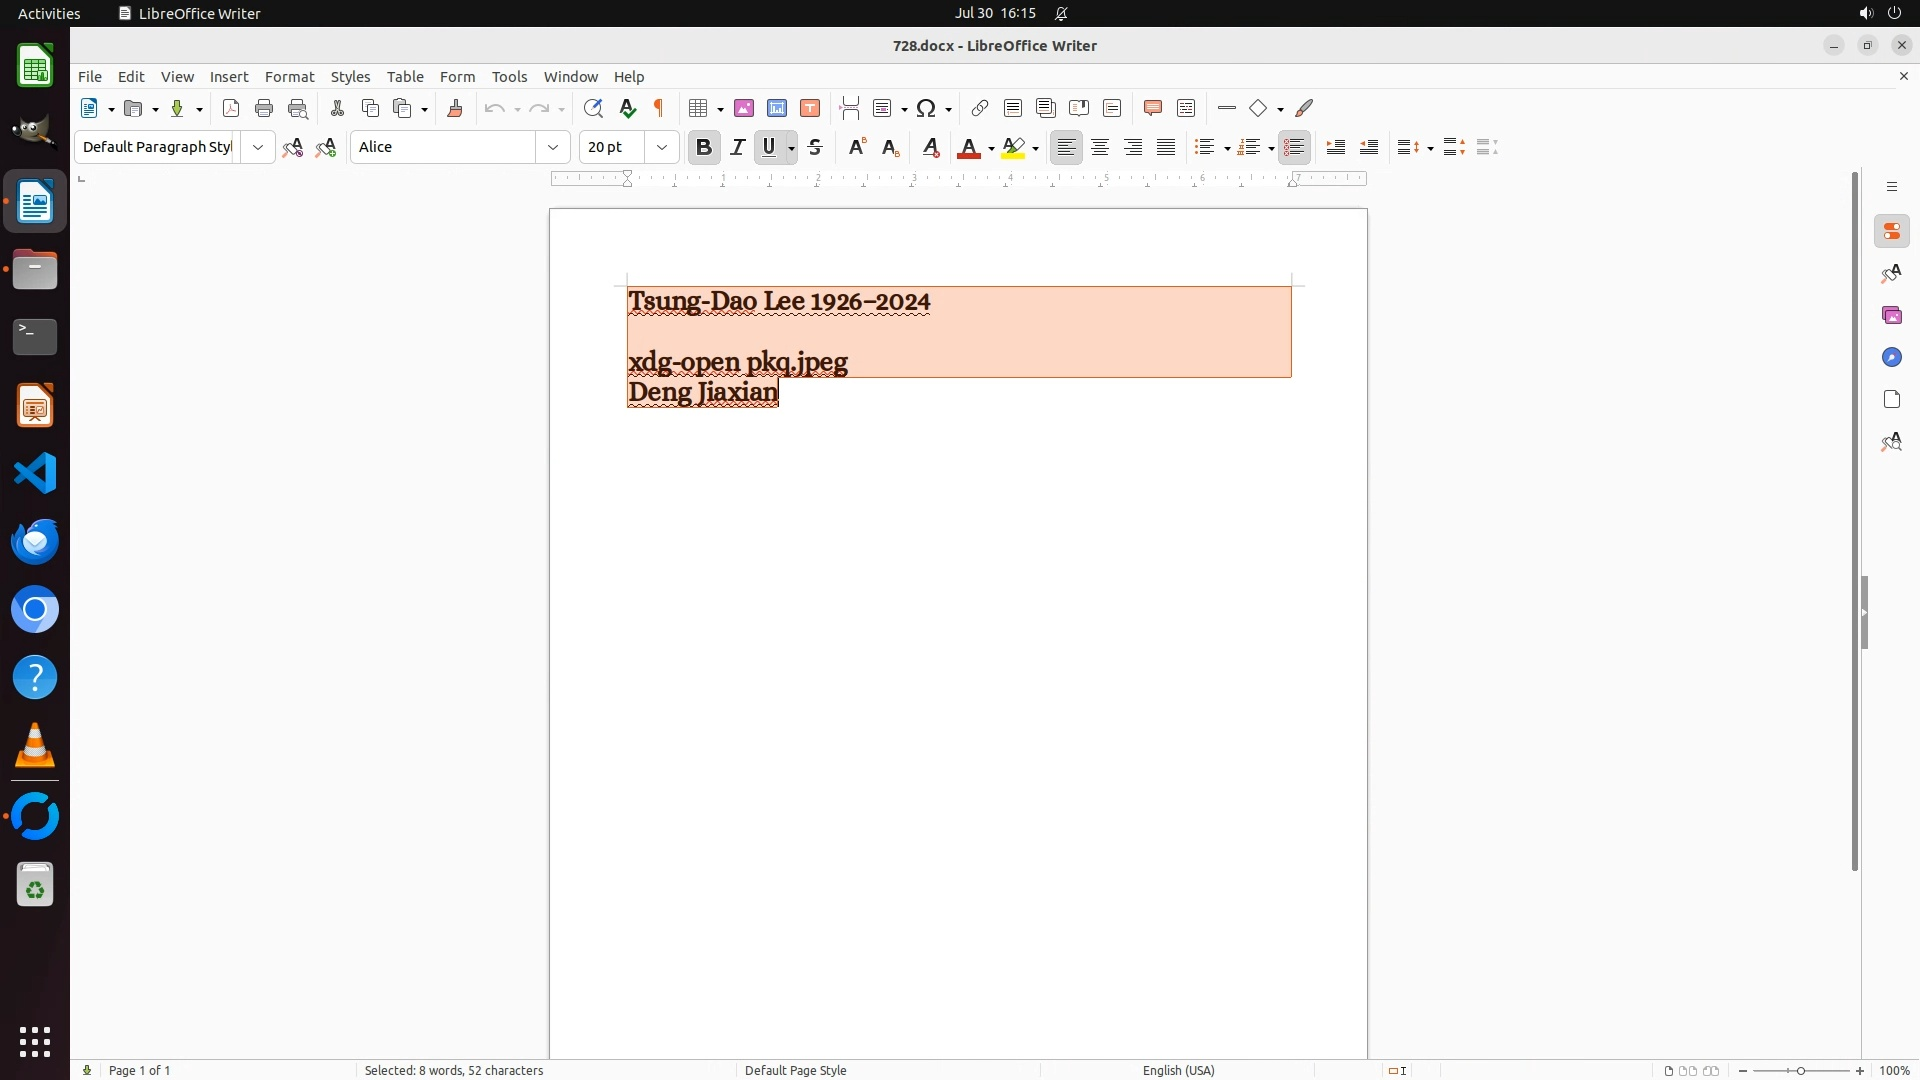Viewport: 1920px width, 1080px height.
Task: Open the sidebar Gallery panel icon
Action: pos(1891,315)
